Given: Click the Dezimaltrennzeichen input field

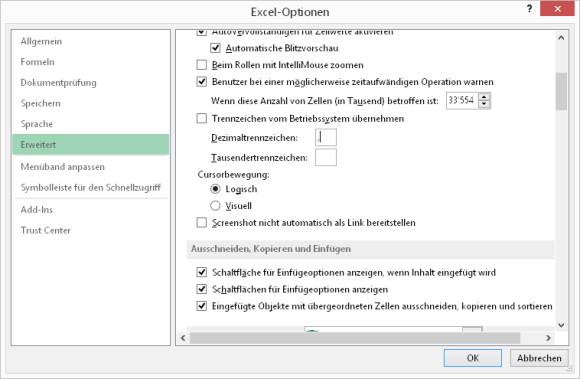Looking at the screenshot, I should tap(326, 138).
